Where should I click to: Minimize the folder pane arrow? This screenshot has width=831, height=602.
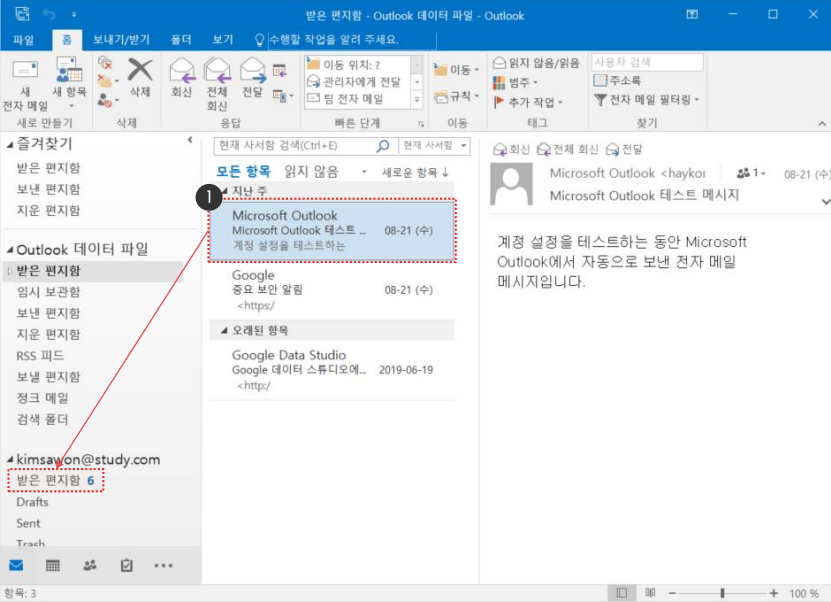pyautogui.click(x=190, y=140)
